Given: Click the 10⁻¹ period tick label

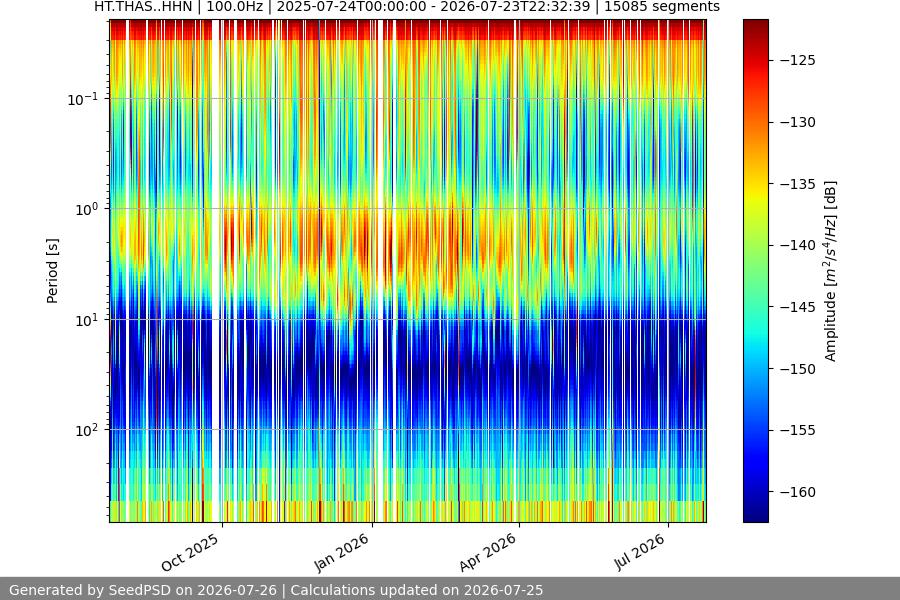Looking at the screenshot, I should click(83, 99).
